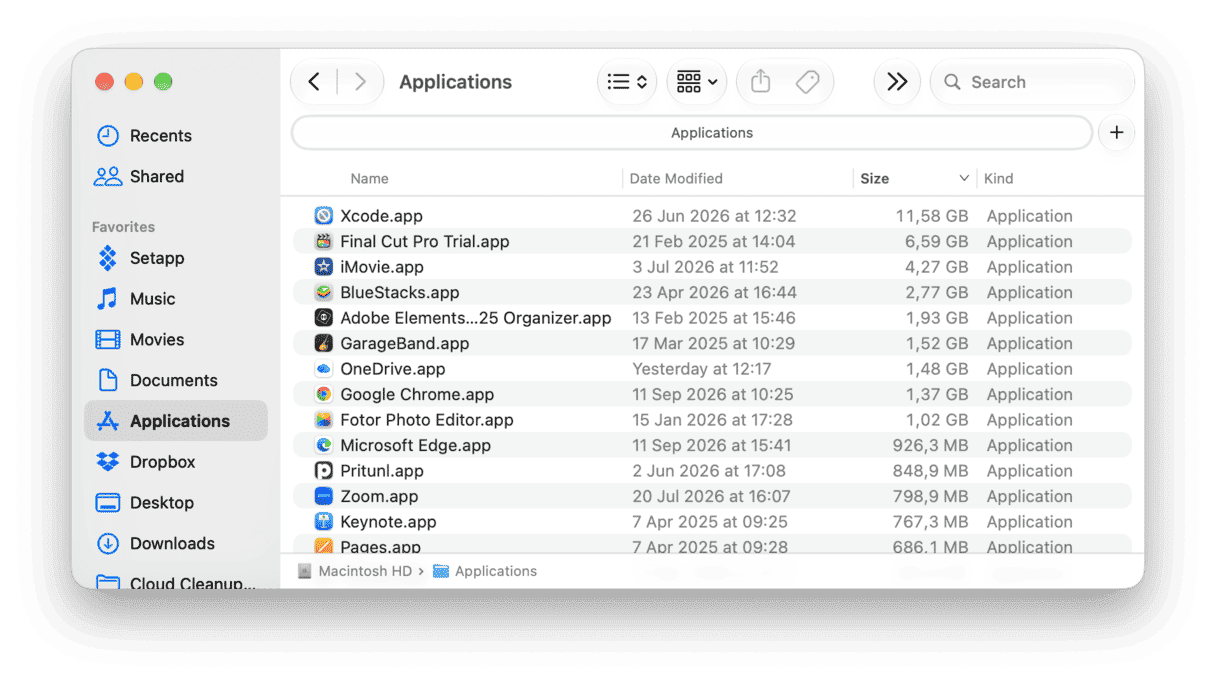Select the Google Chrome app icon
The width and height of the screenshot is (1216, 683).
point(323,395)
